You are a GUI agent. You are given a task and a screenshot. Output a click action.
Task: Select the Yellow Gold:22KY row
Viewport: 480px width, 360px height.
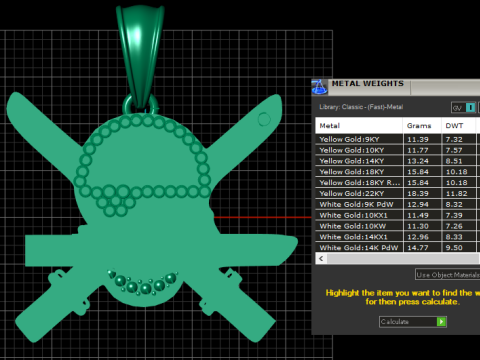398,193
